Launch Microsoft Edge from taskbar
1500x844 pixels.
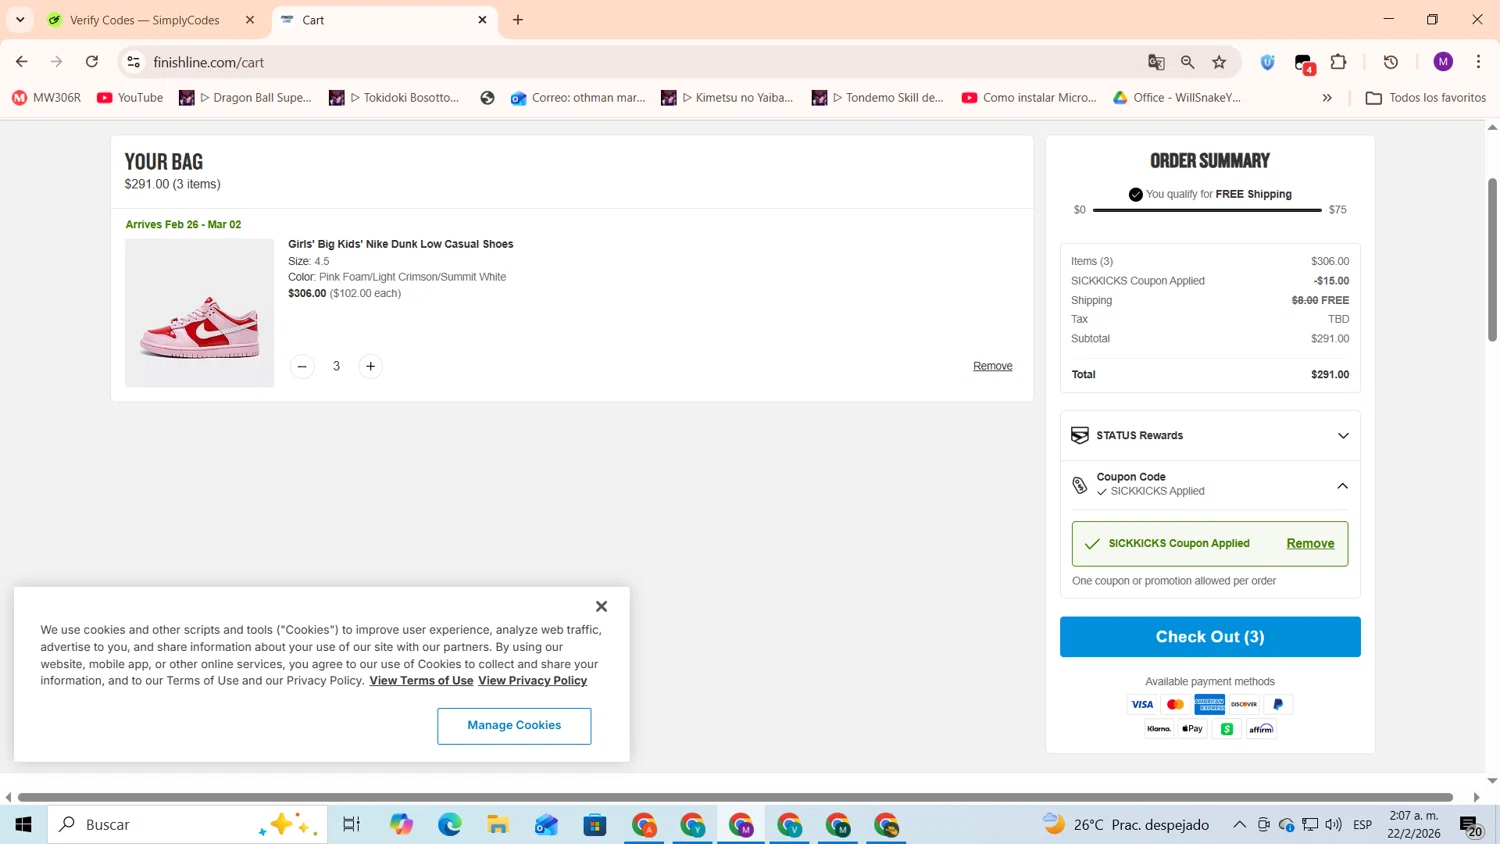pyautogui.click(x=450, y=825)
